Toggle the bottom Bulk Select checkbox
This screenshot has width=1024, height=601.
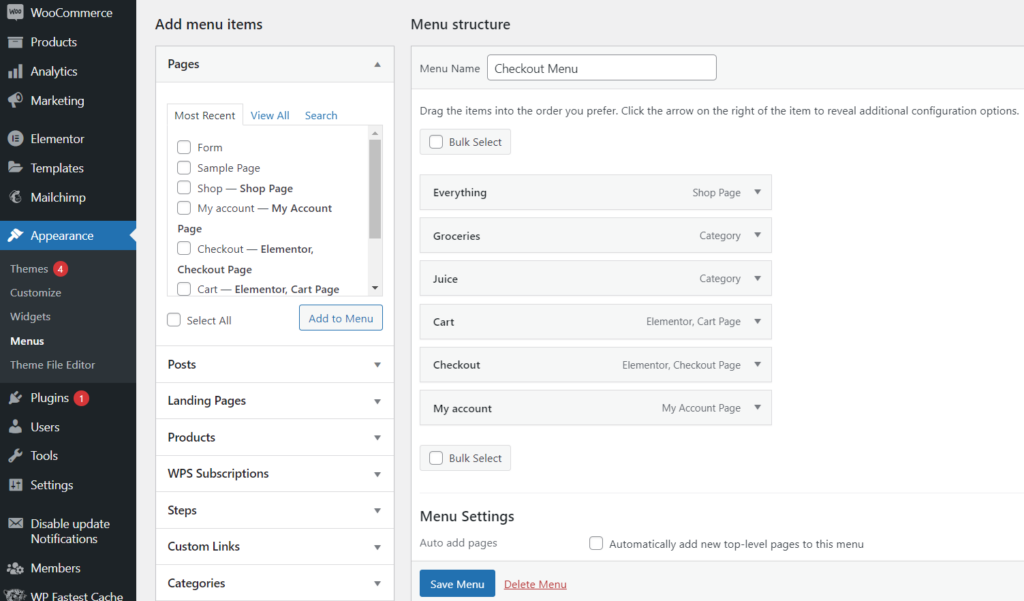pyautogui.click(x=436, y=457)
